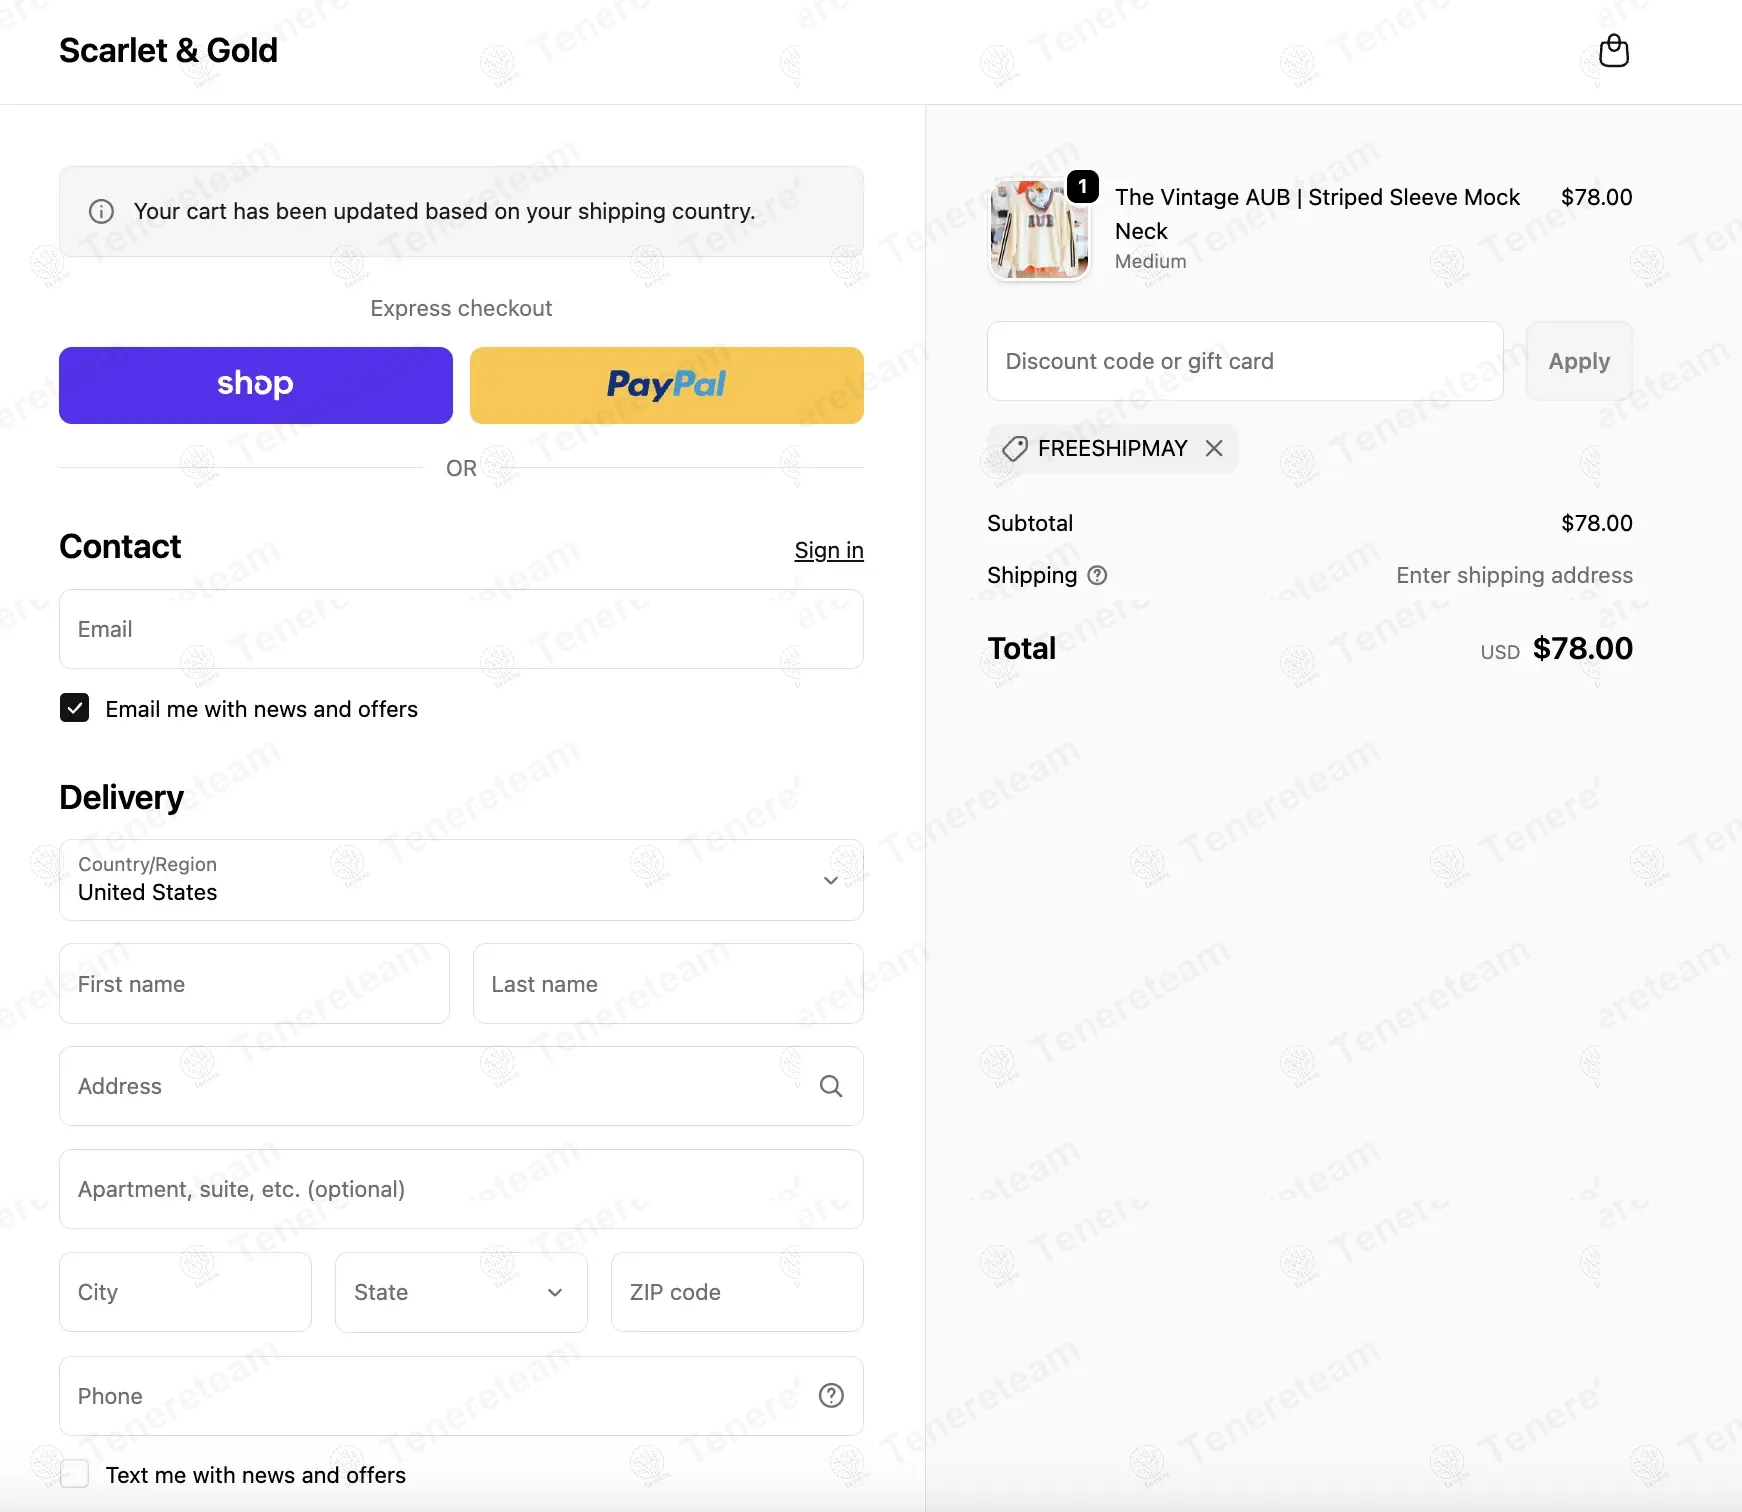Click the Sign in link

[829, 550]
